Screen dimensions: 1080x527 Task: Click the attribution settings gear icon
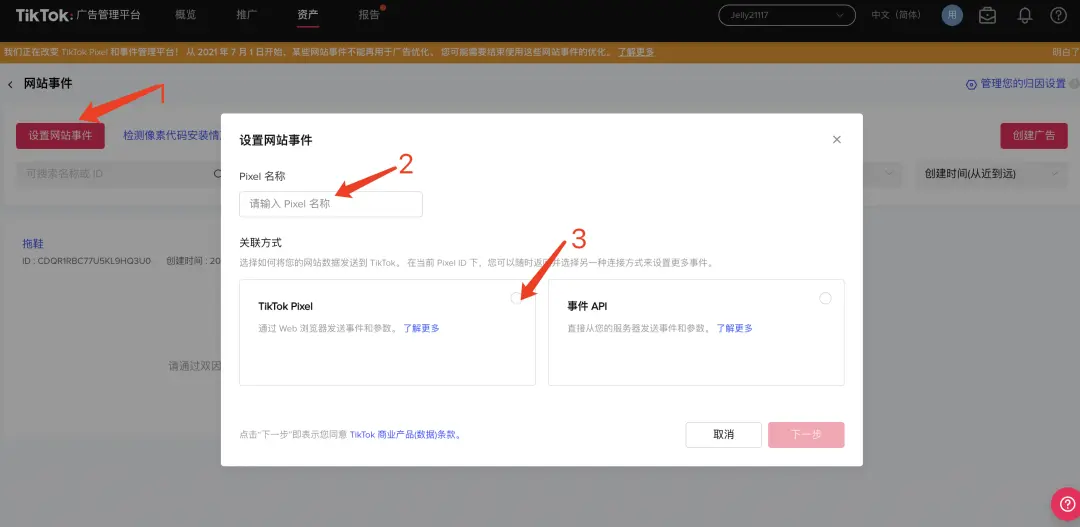971,84
